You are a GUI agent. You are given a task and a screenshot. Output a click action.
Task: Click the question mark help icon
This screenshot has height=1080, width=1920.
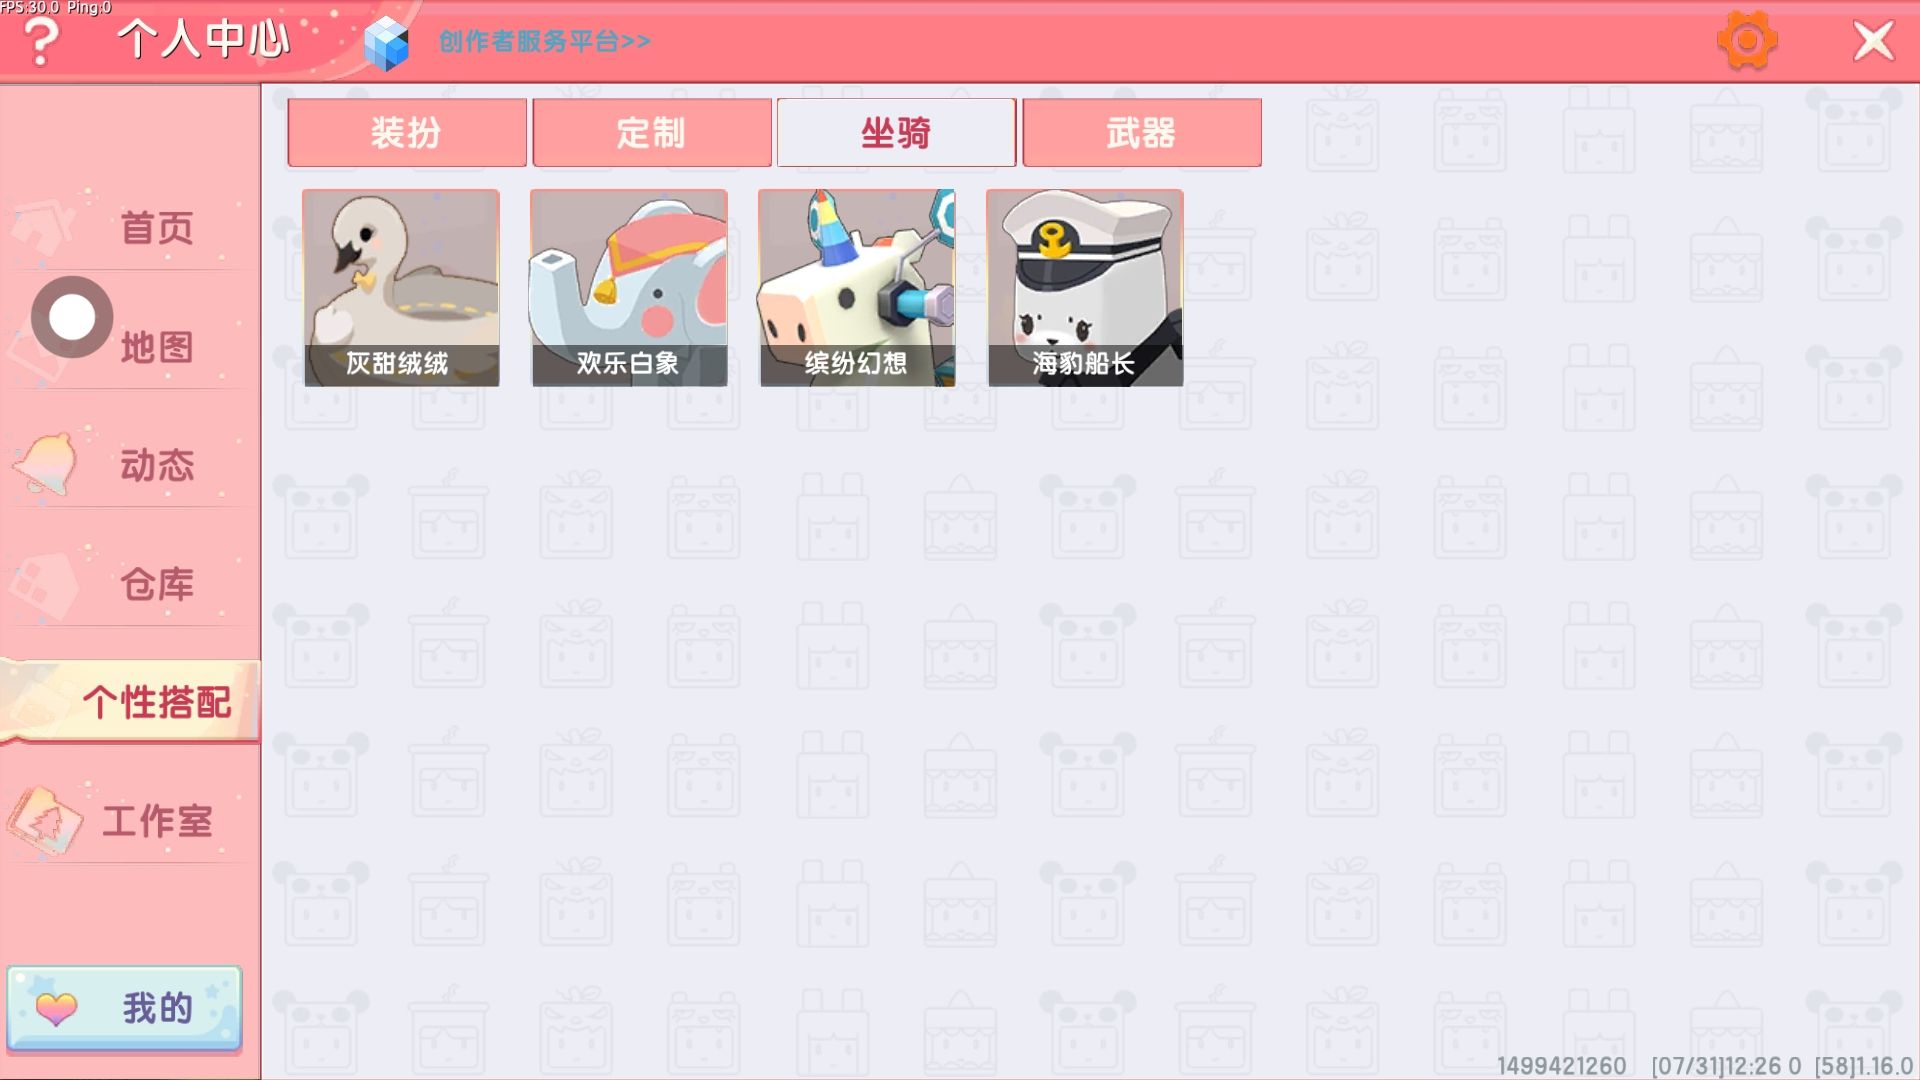click(41, 42)
